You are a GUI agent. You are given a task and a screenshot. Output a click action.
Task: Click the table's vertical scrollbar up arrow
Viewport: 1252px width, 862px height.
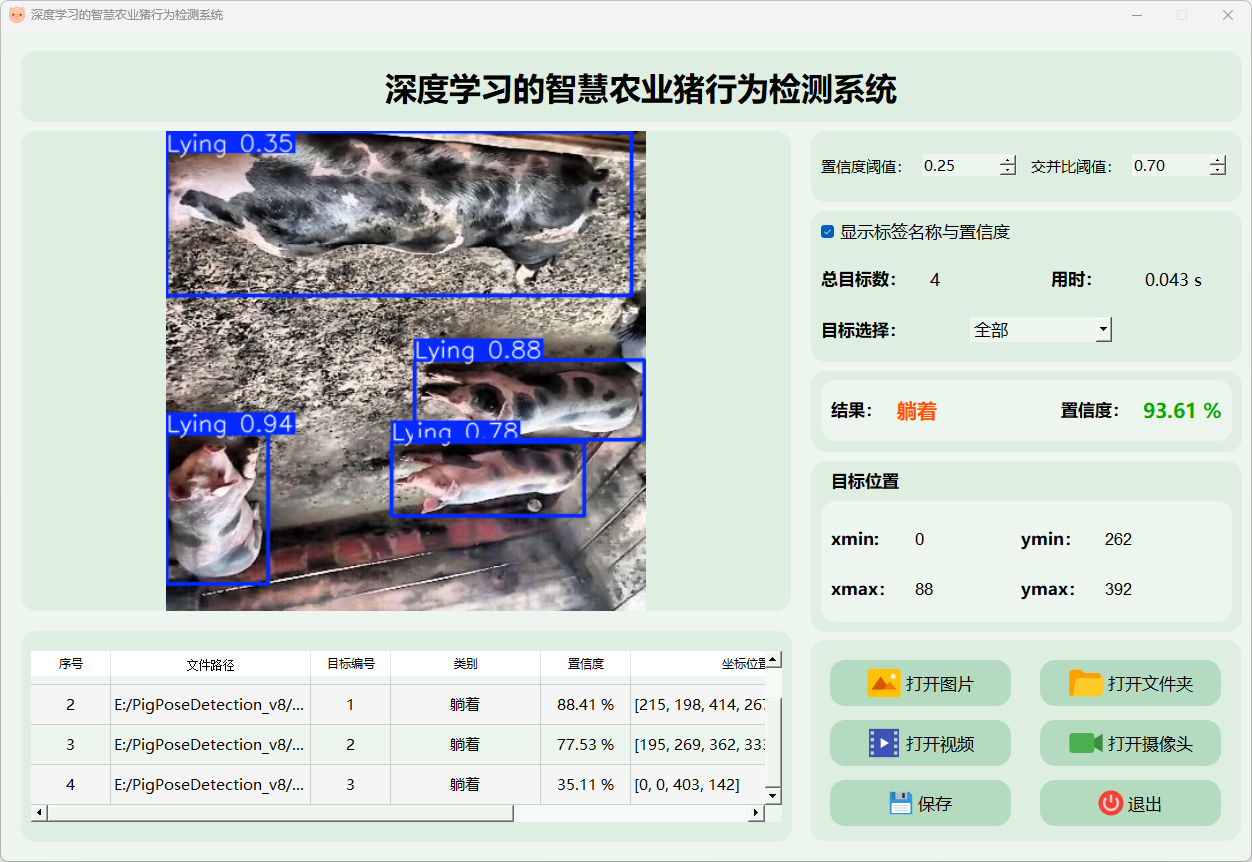(x=773, y=660)
